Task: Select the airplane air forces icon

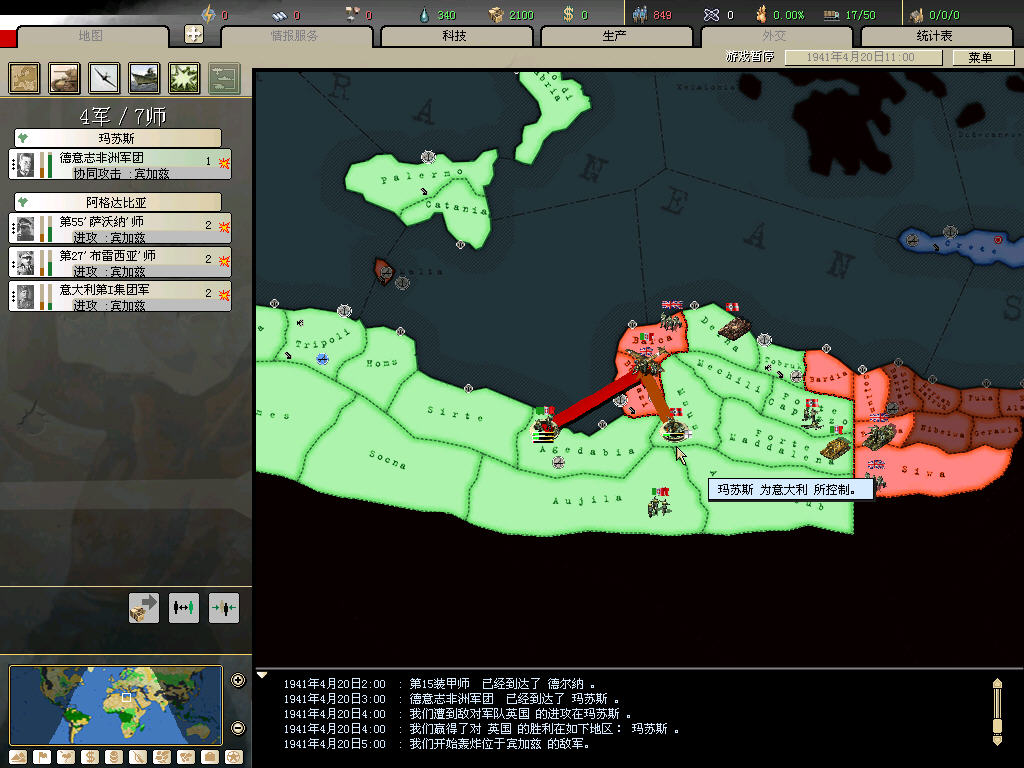Action: 104,78
